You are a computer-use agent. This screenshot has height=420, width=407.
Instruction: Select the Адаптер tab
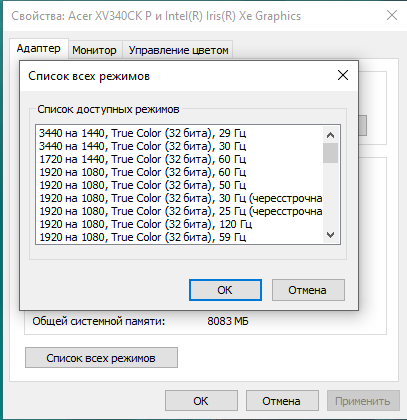point(39,48)
